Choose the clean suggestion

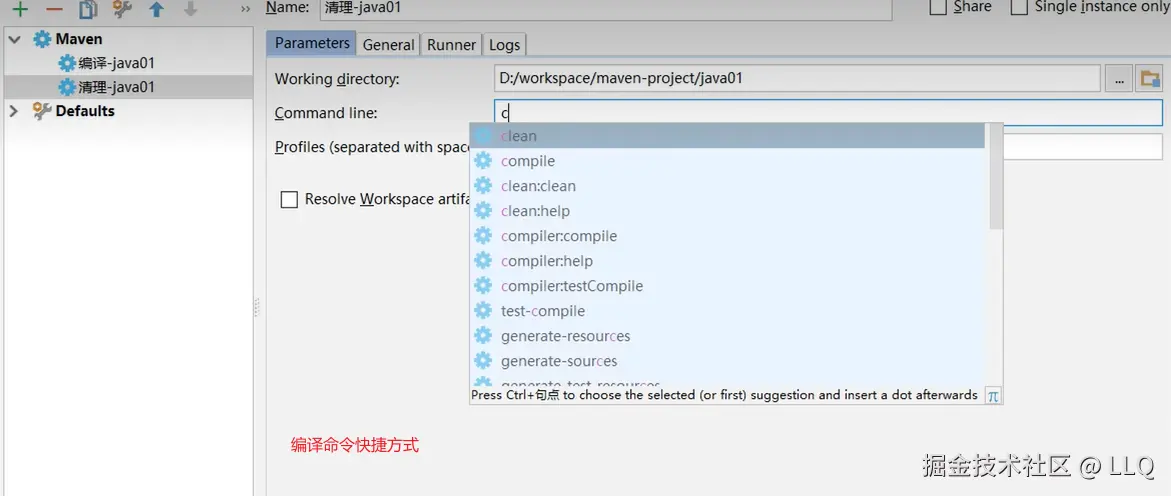tap(727, 136)
